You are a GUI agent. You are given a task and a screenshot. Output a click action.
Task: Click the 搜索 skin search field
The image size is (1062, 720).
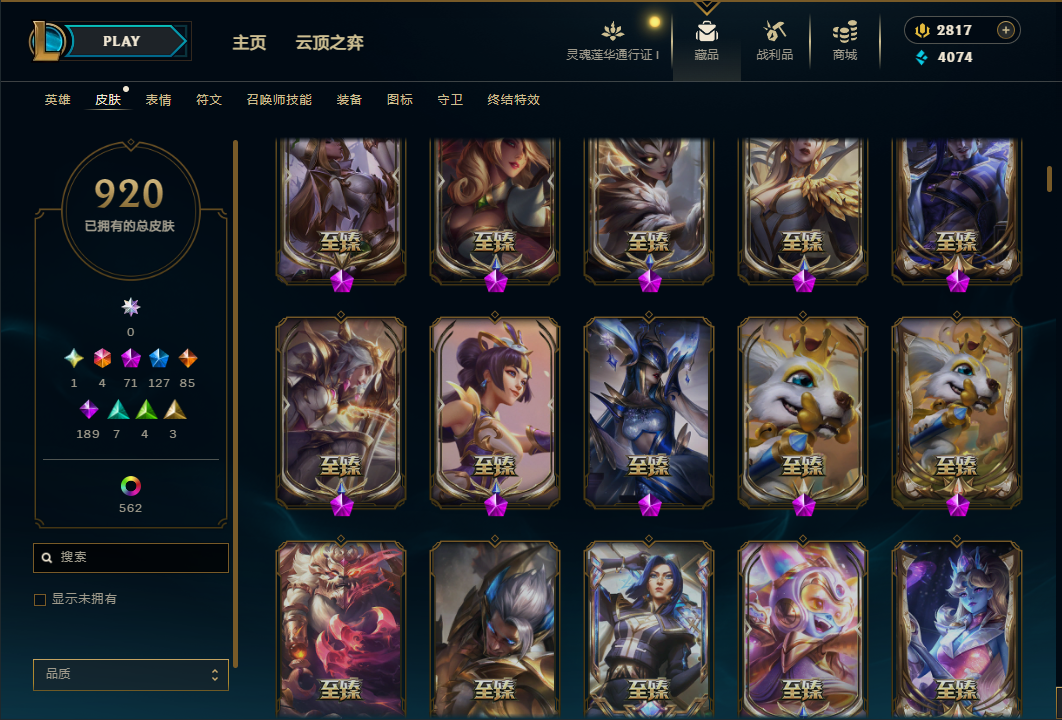pyautogui.click(x=131, y=557)
